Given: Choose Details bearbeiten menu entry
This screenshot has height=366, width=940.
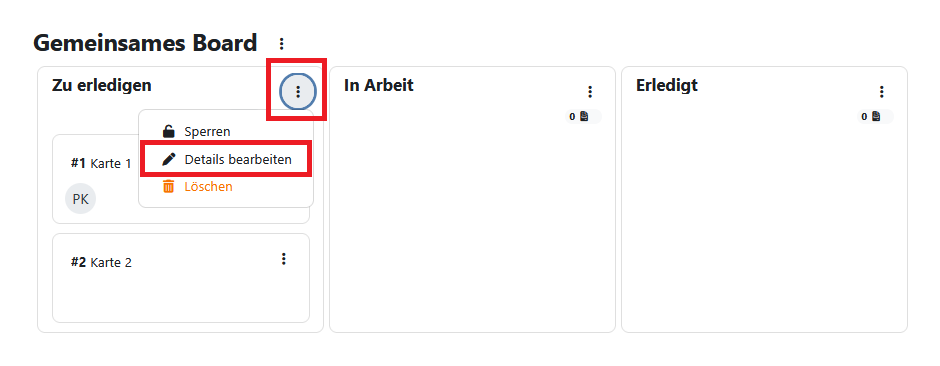Looking at the screenshot, I should pyautogui.click(x=226, y=159).
